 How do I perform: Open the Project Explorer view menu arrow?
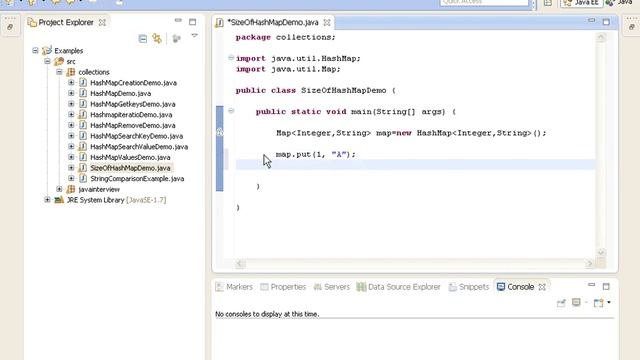pyautogui.click(x=195, y=36)
